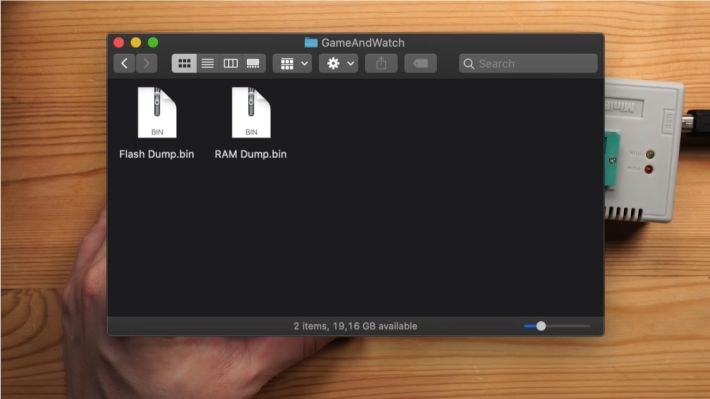Click the RAM Dump.bin filename label
Screen dimensions: 710x399
point(250,154)
